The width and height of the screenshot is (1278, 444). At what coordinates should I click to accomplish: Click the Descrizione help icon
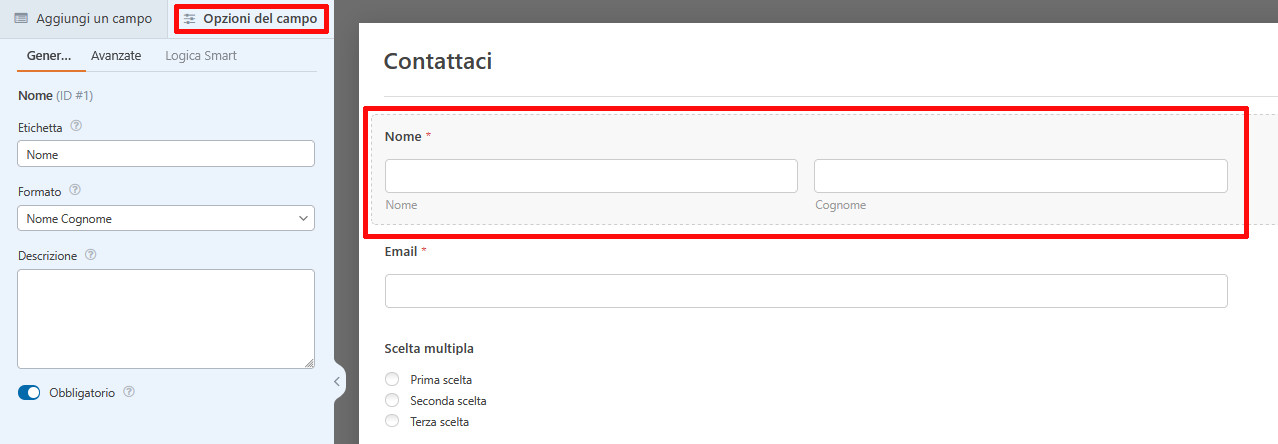click(x=91, y=255)
